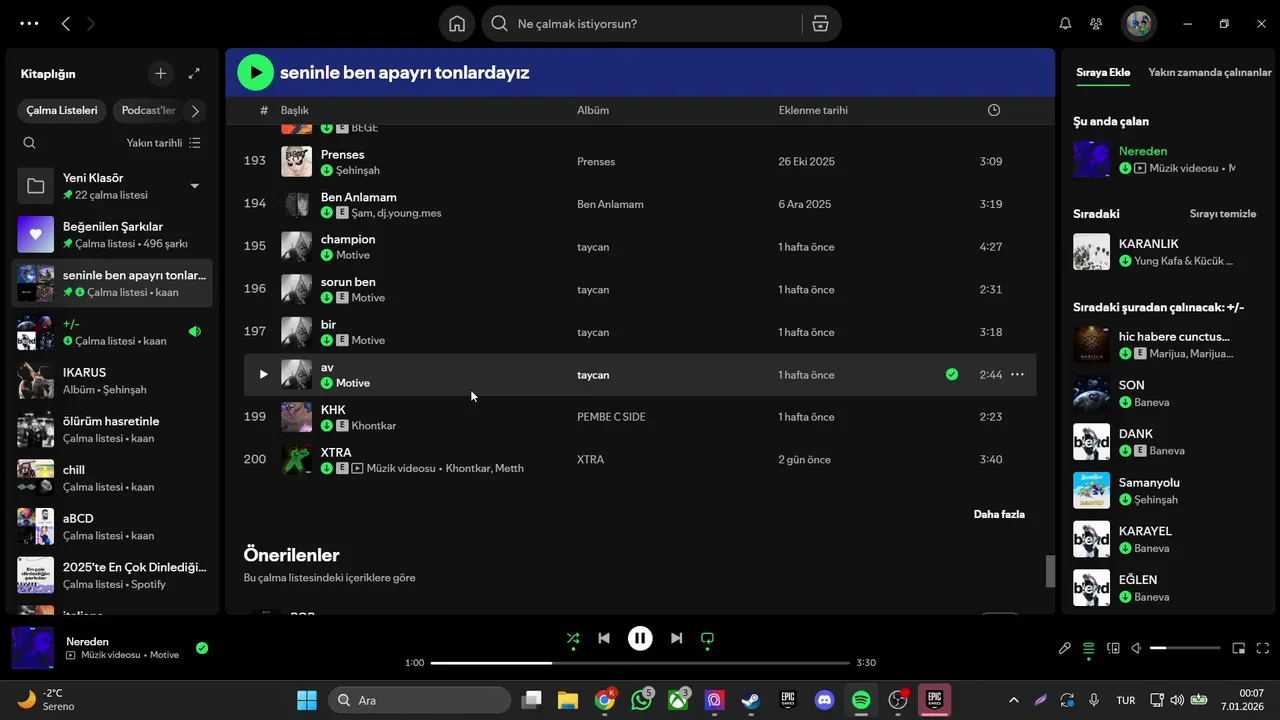Viewport: 1280px width, 720px height.
Task: Toggle the green checkmark on track av
Action: tap(952, 374)
